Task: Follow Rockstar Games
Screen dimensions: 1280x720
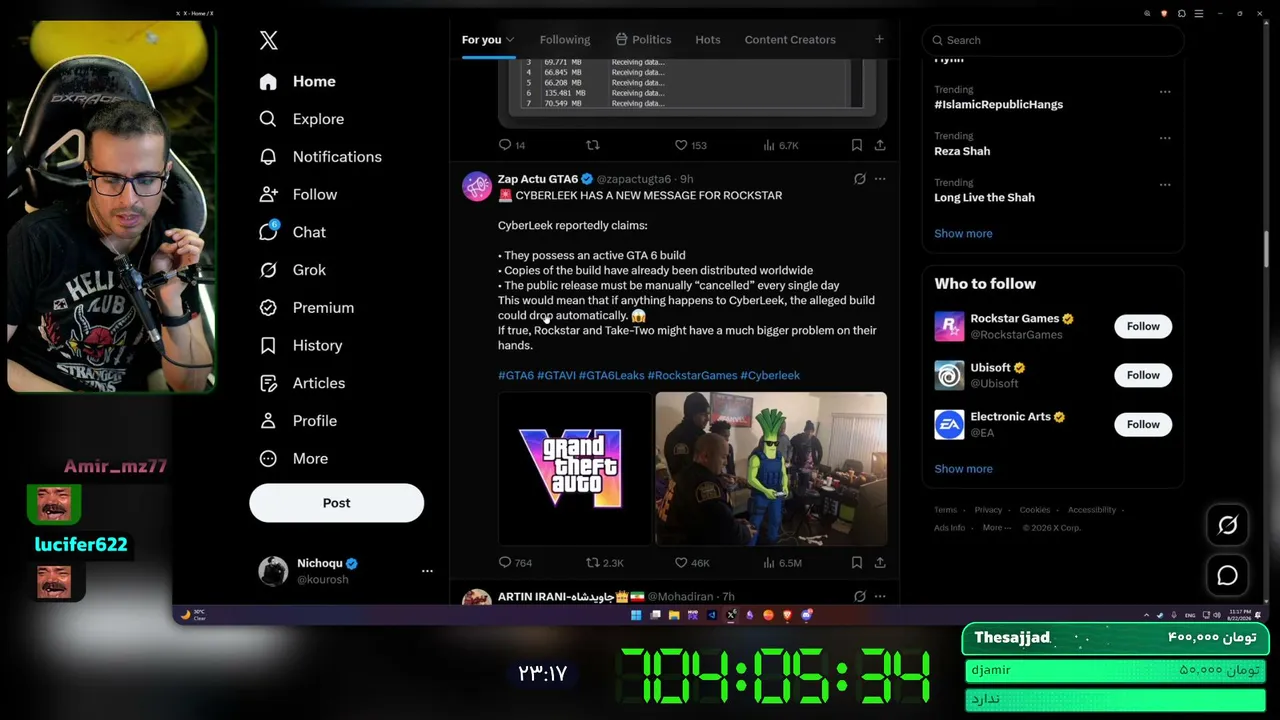Action: tap(1143, 326)
